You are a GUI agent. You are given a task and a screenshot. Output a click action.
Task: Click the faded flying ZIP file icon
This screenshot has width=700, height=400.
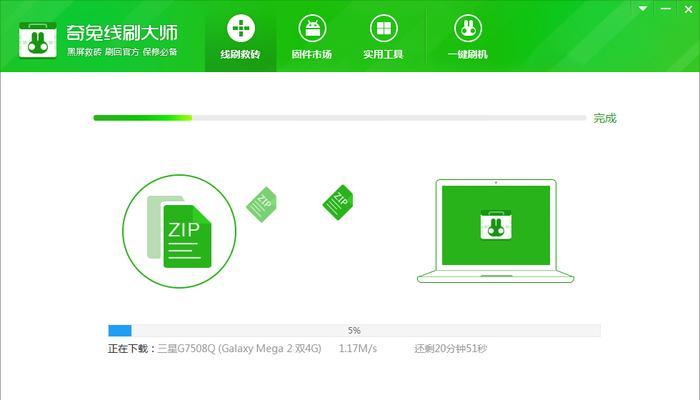point(262,204)
